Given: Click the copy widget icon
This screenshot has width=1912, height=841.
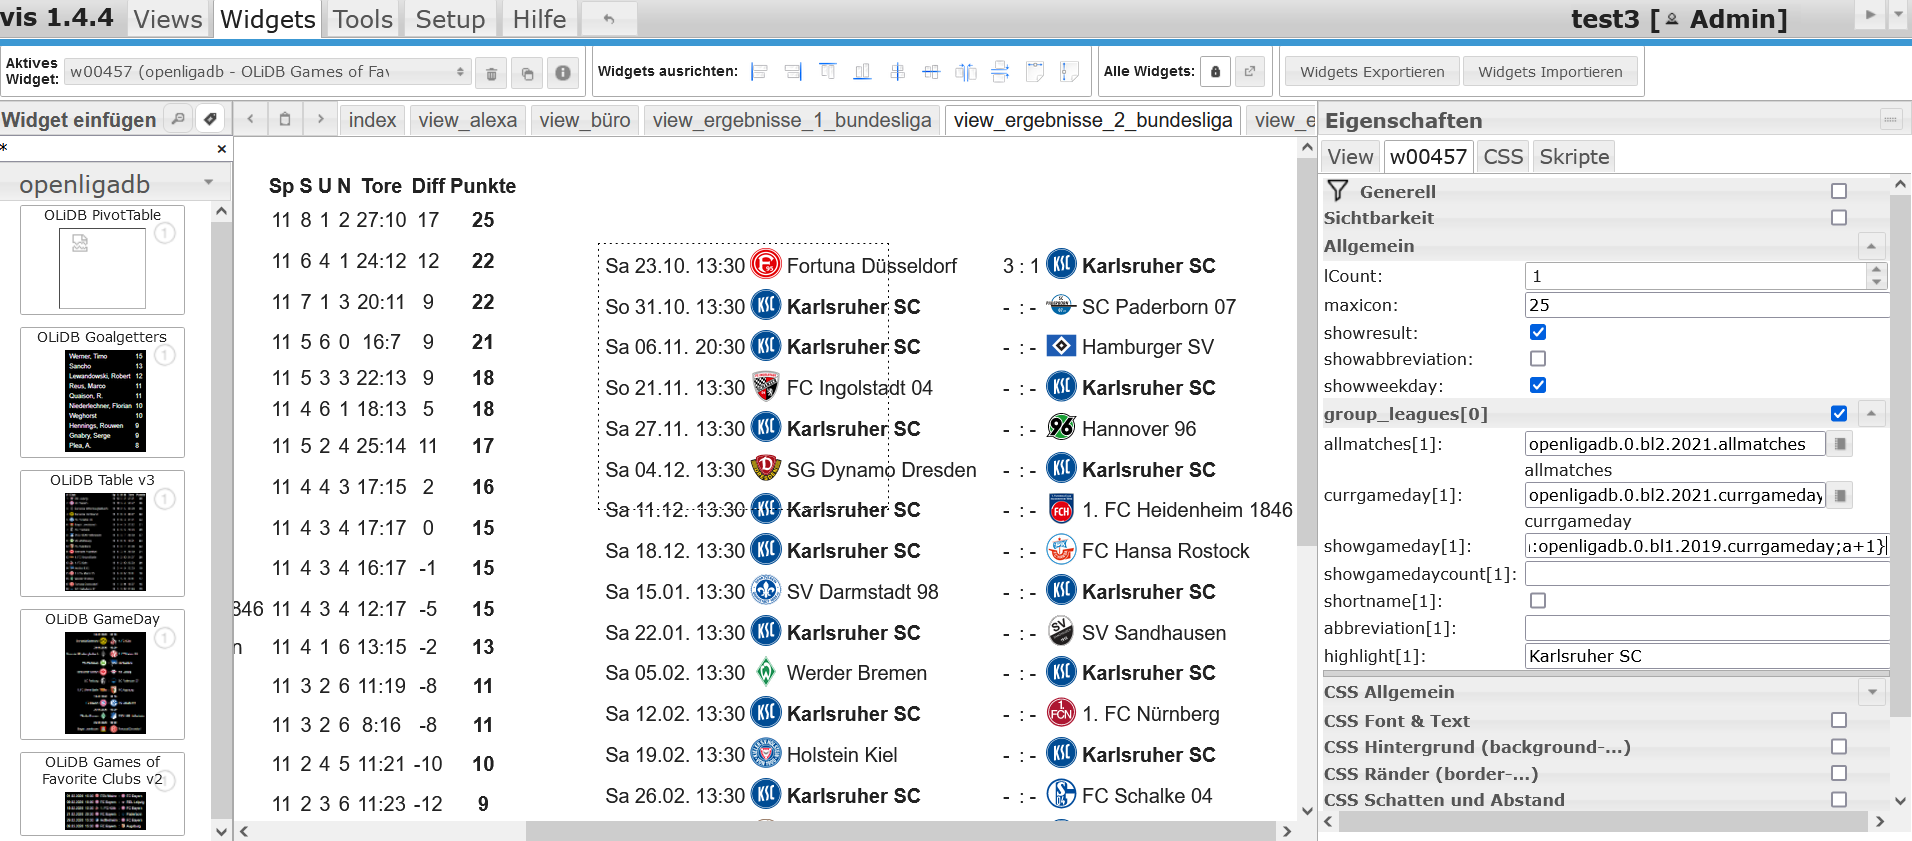Looking at the screenshot, I should 527,73.
